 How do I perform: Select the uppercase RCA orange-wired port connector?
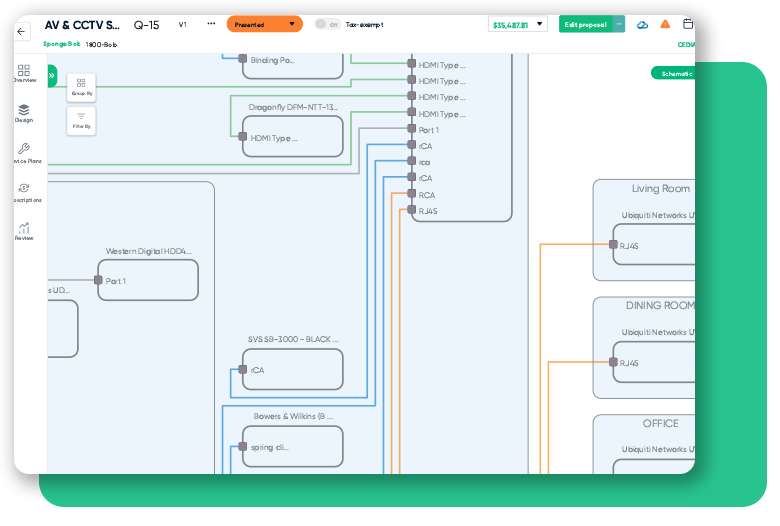click(x=412, y=193)
